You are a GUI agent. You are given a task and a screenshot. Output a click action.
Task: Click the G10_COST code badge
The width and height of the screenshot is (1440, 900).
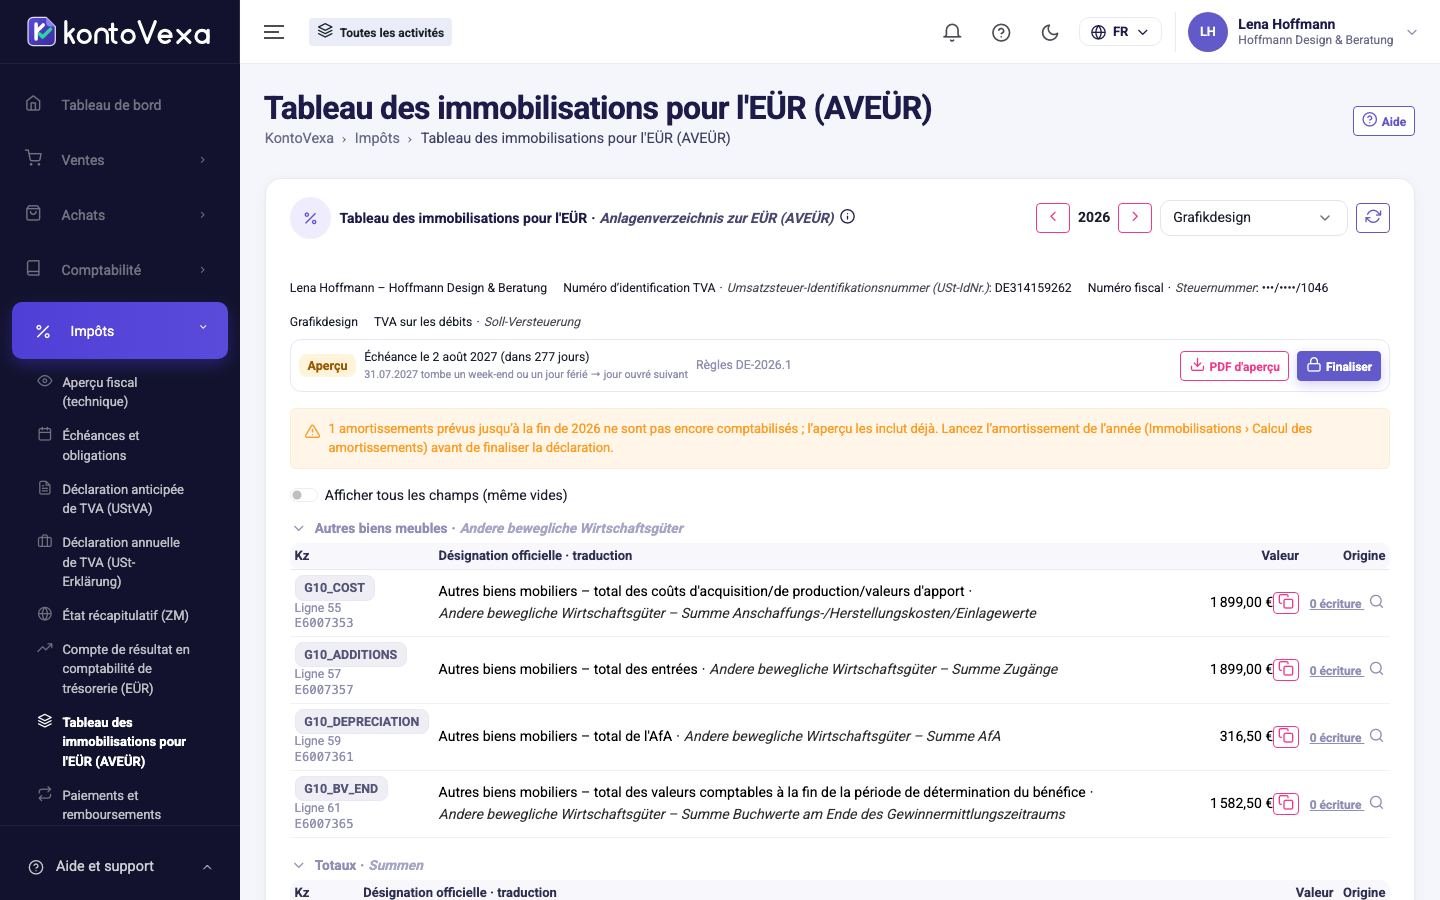(x=334, y=588)
